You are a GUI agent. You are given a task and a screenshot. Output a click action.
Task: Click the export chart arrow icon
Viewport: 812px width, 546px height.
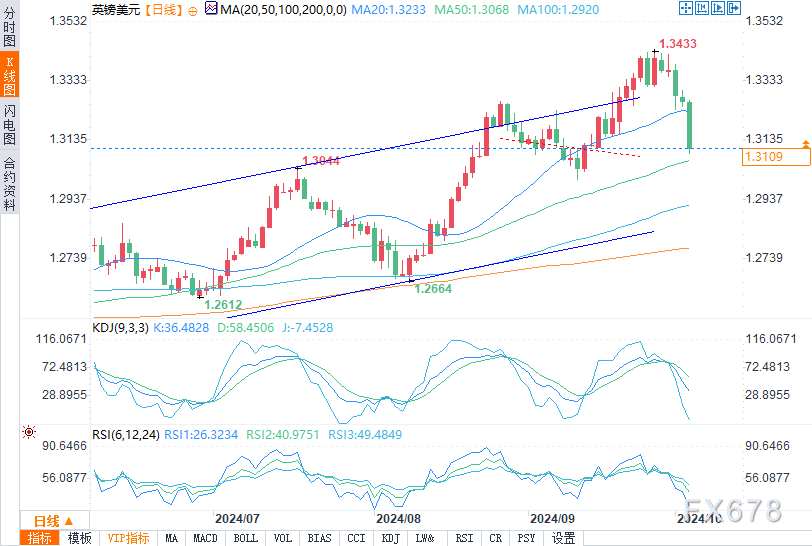point(734,8)
